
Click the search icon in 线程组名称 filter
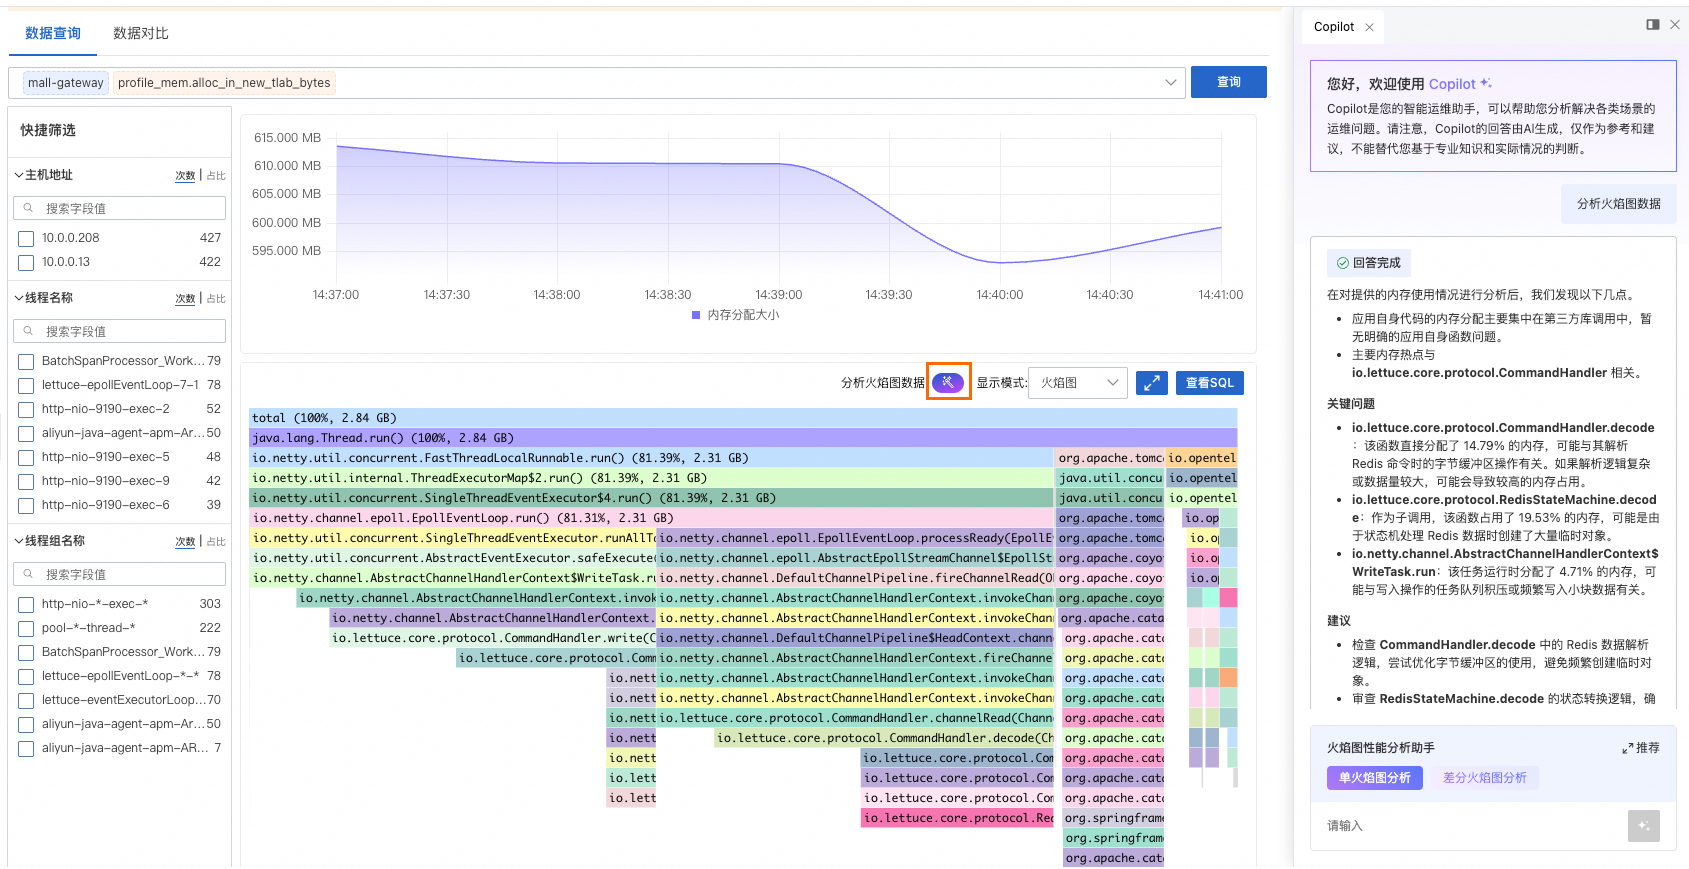28,574
